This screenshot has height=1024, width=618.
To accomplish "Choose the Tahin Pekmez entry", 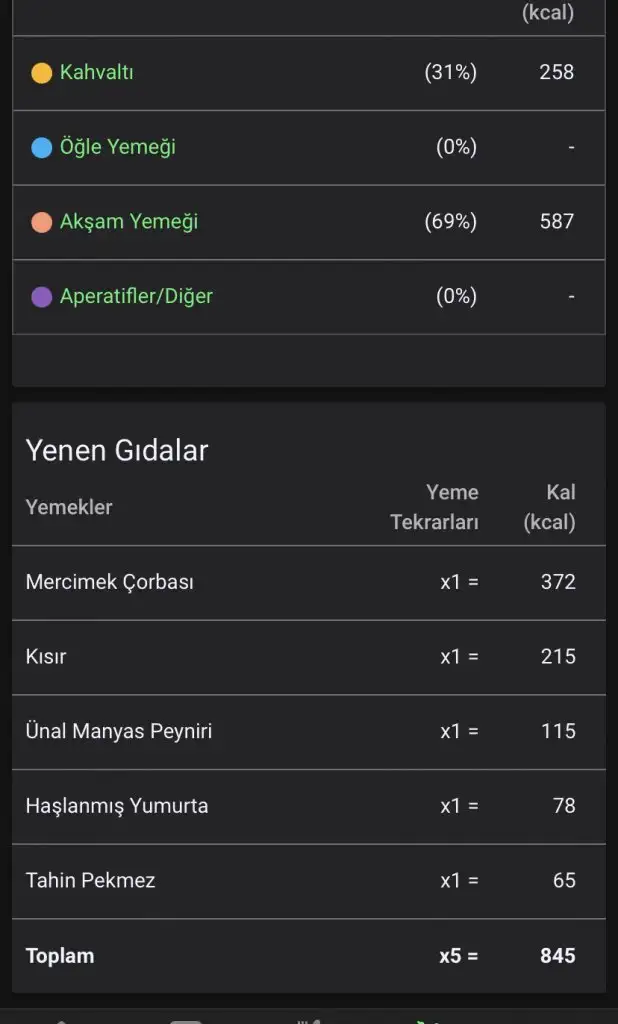I will coord(90,881).
